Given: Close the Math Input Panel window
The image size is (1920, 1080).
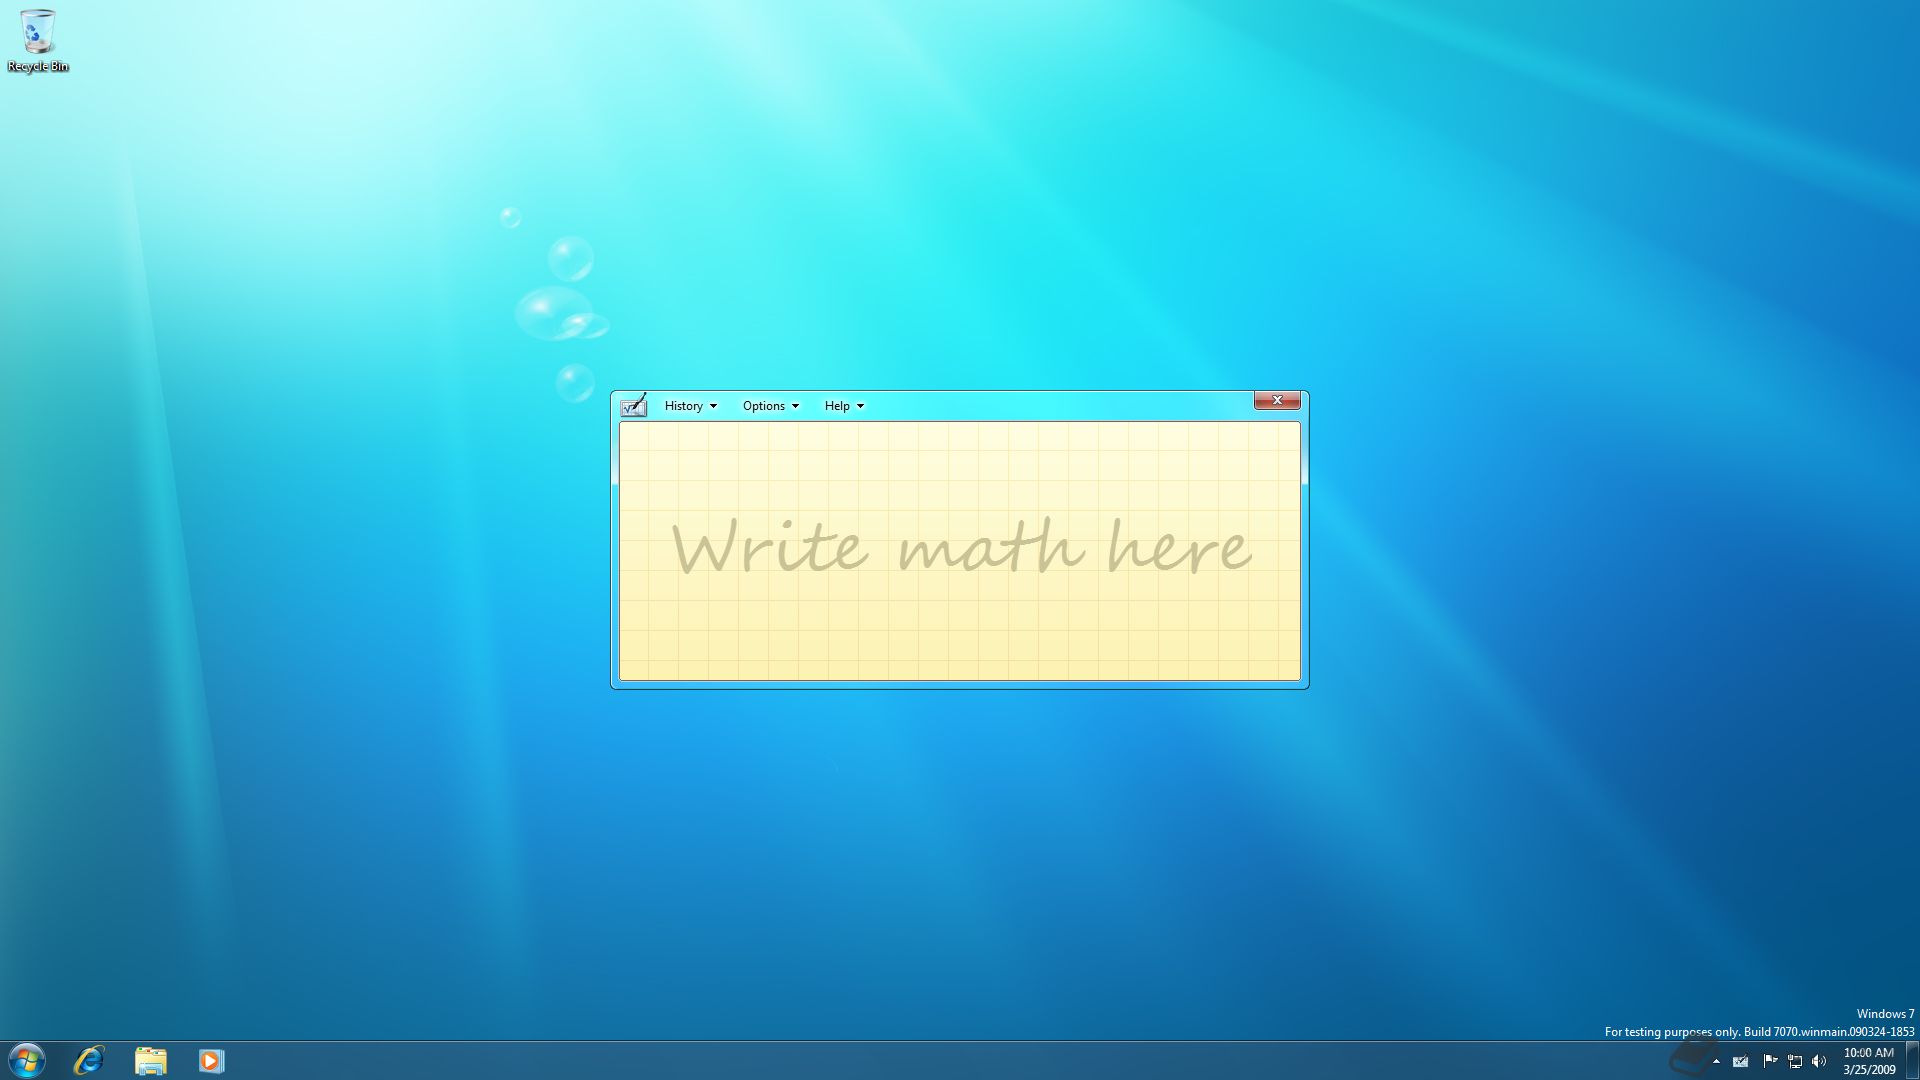Looking at the screenshot, I should [1277, 400].
